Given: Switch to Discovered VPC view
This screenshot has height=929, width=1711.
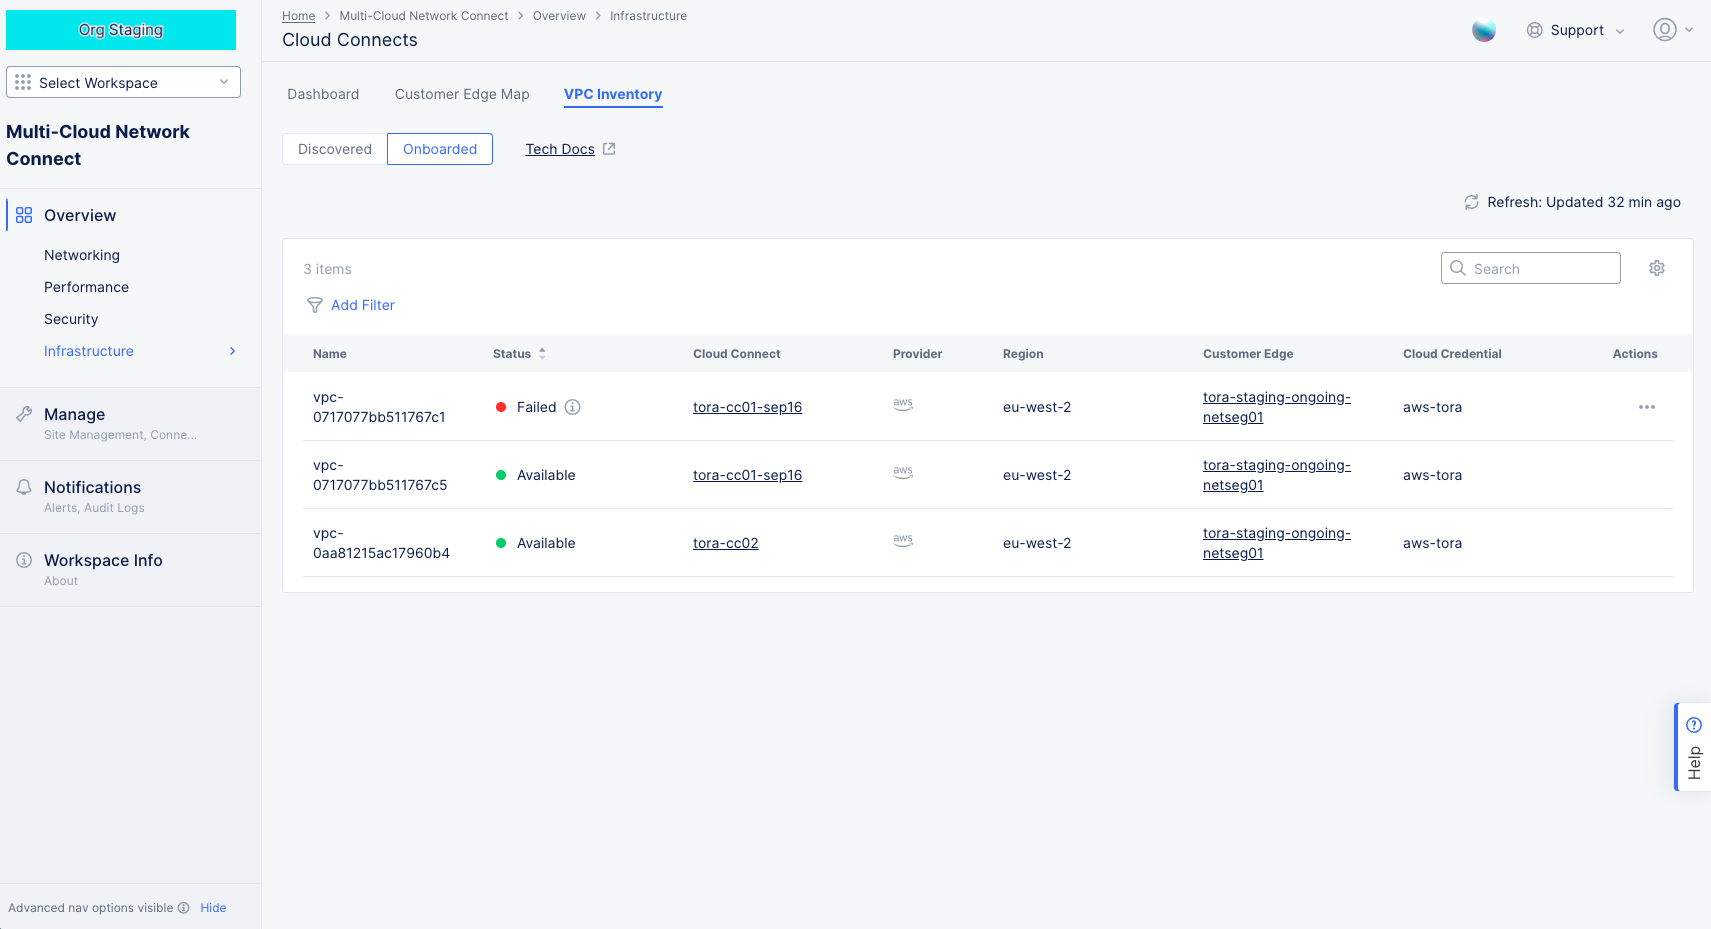Looking at the screenshot, I should (334, 149).
